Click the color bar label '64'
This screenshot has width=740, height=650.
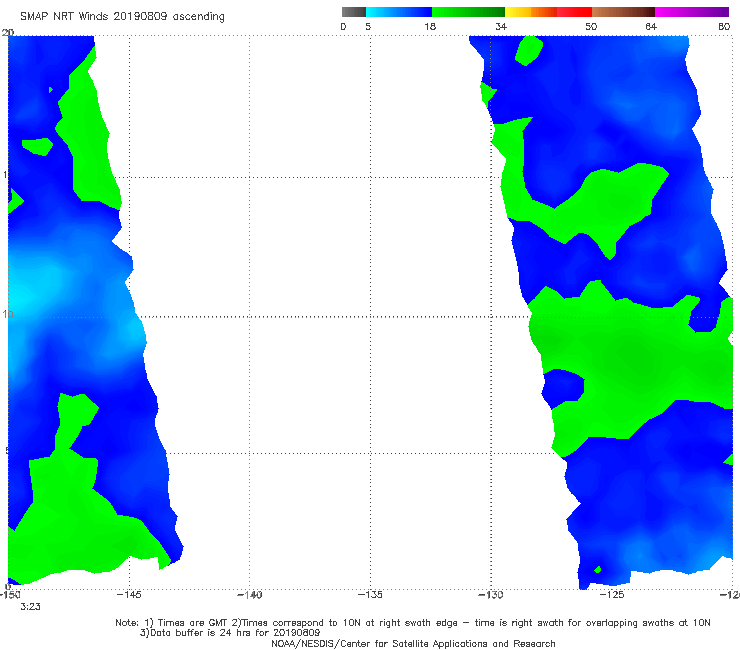pyautogui.click(x=651, y=27)
